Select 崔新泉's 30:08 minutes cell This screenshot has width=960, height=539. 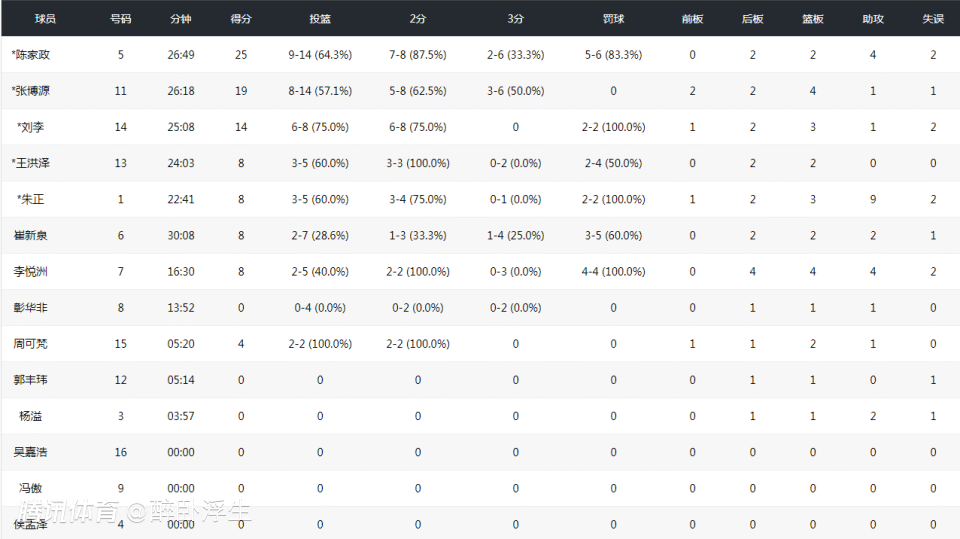(x=181, y=235)
